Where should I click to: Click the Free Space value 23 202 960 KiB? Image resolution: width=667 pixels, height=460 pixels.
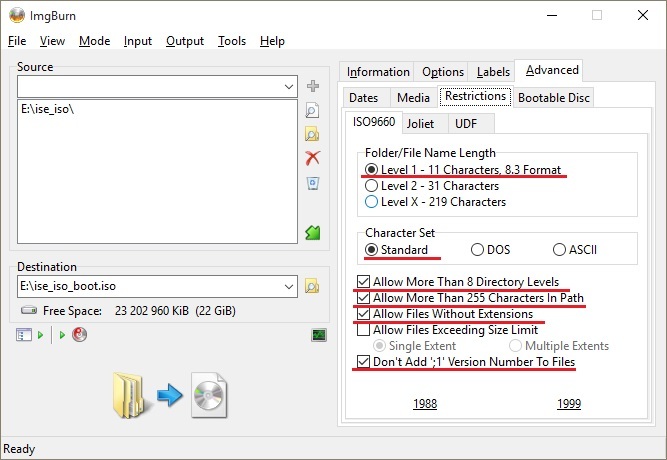click(x=151, y=311)
